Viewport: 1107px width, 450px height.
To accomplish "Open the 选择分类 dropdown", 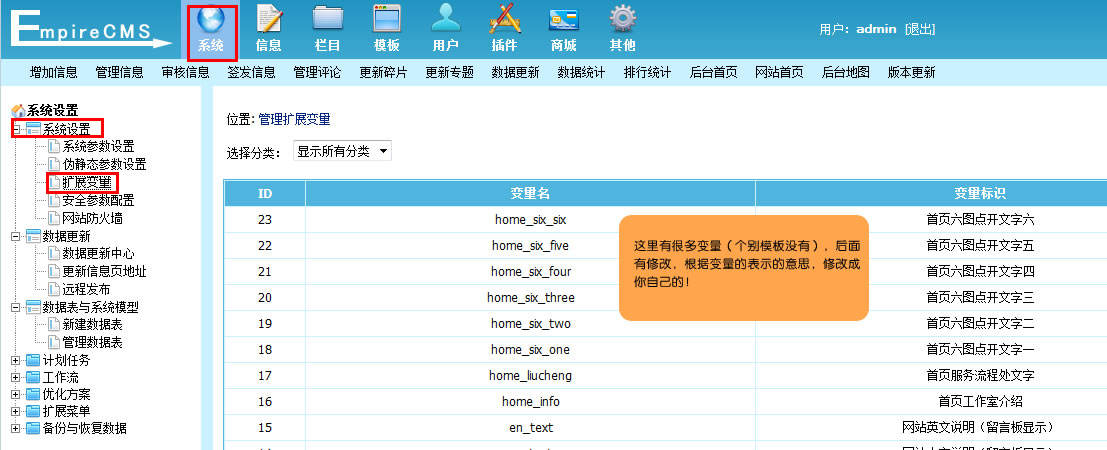I will [x=342, y=151].
